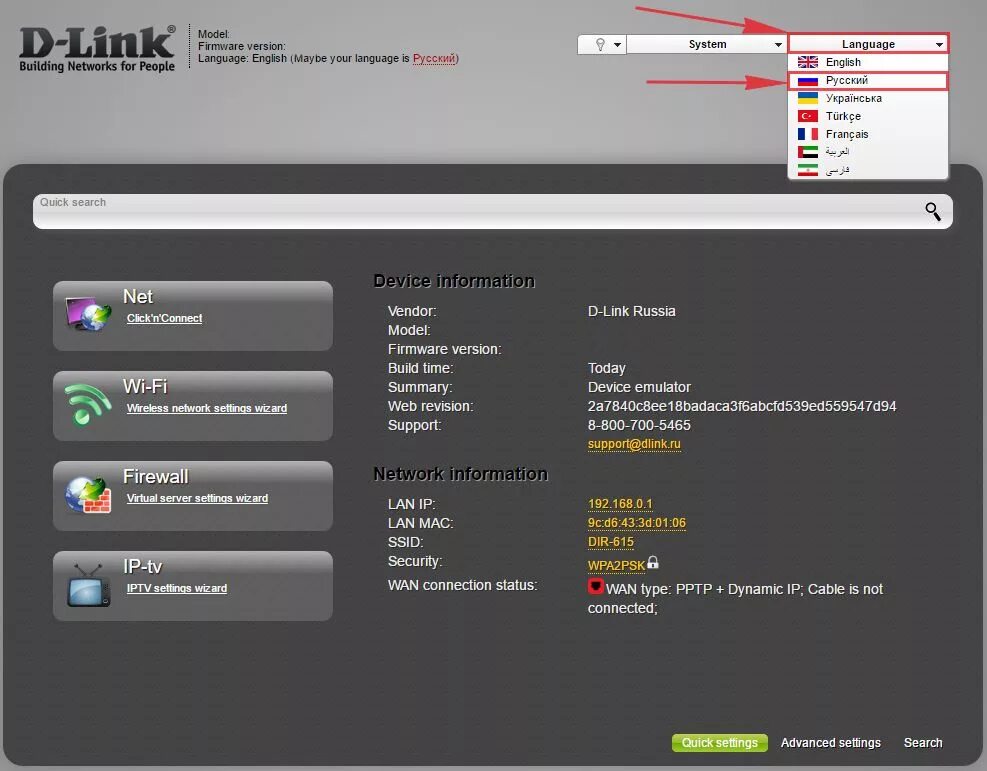Open Virtual server settings wizard
The height and width of the screenshot is (771, 987).
click(197, 498)
